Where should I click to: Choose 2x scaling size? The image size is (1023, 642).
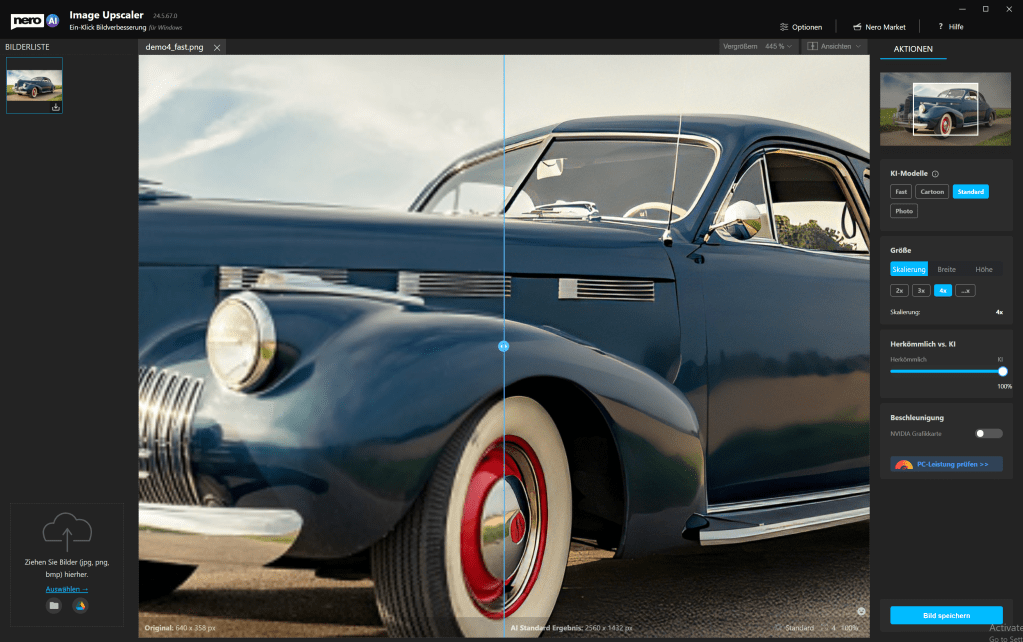pos(900,290)
